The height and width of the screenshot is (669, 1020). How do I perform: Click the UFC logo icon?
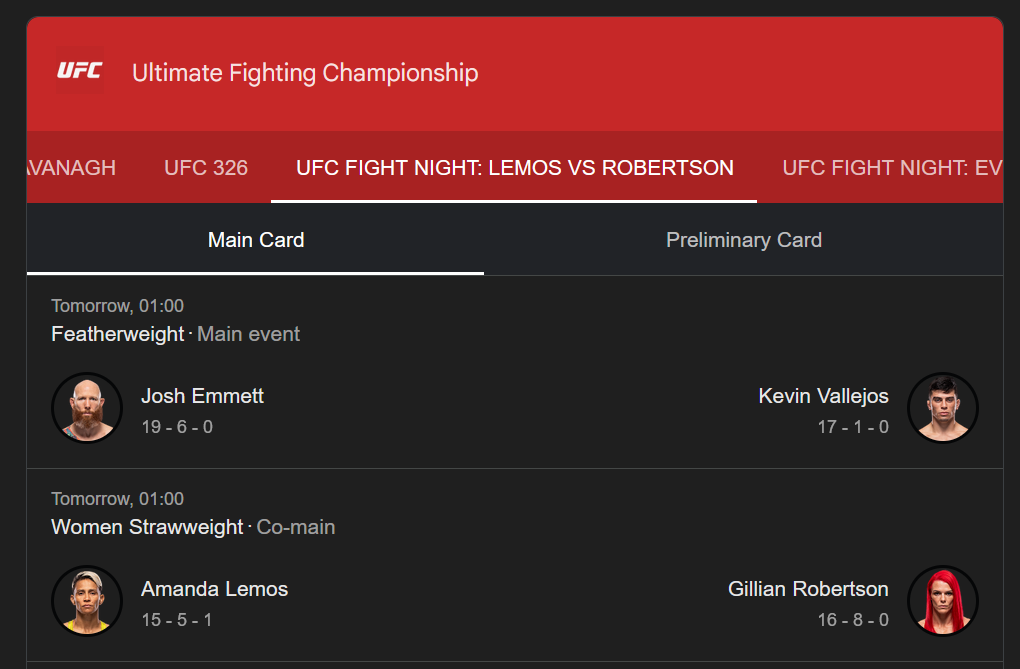point(79,71)
